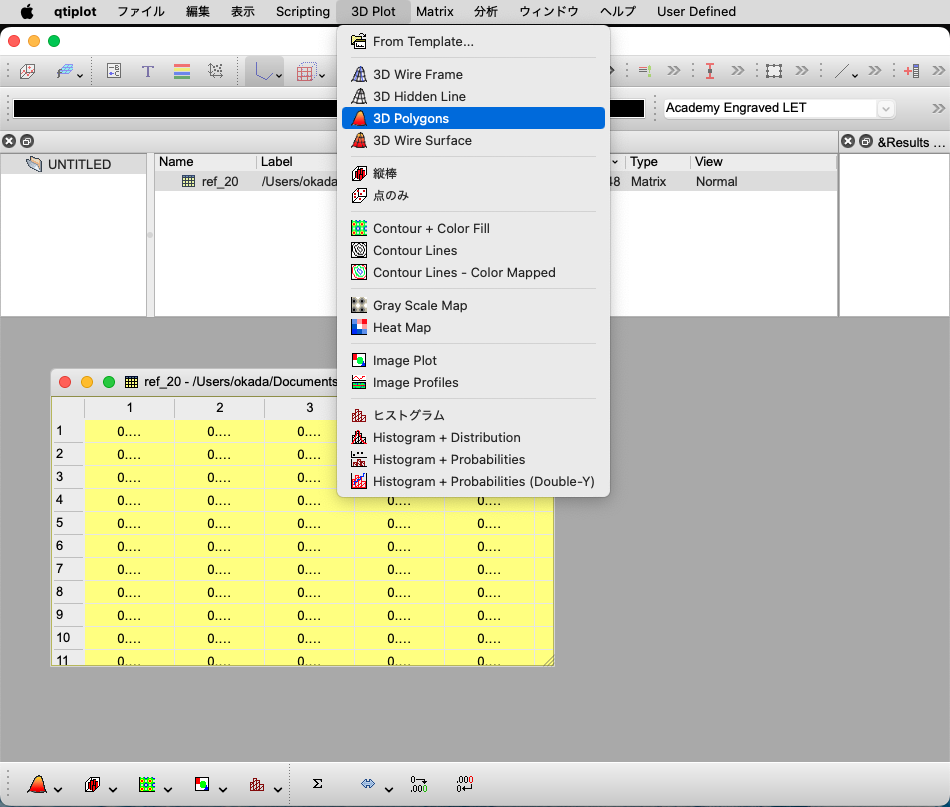Float the Results panel with the detach icon
The height and width of the screenshot is (807, 950).
tap(866, 141)
